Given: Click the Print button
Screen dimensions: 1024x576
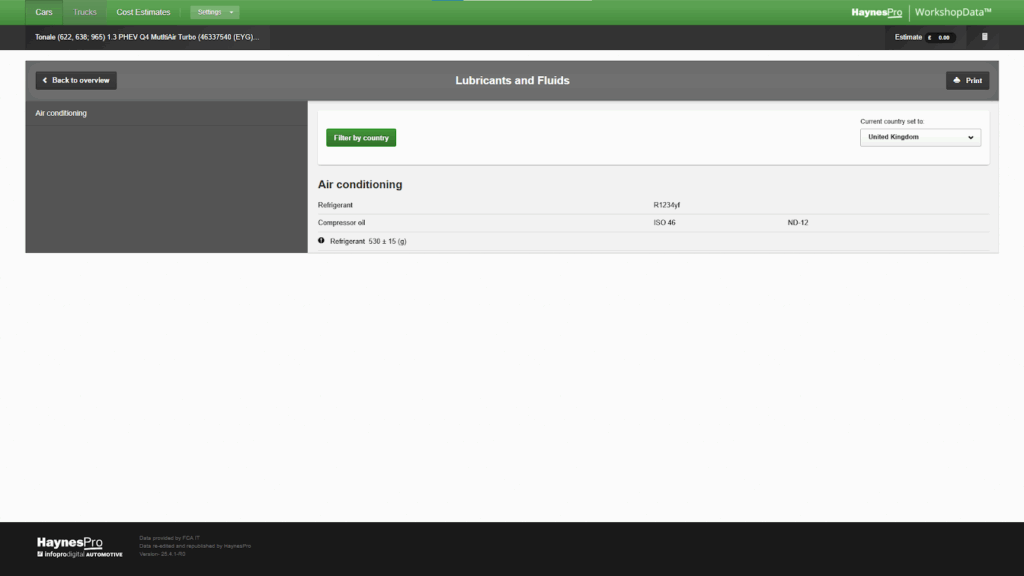Looking at the screenshot, I should tap(967, 80).
